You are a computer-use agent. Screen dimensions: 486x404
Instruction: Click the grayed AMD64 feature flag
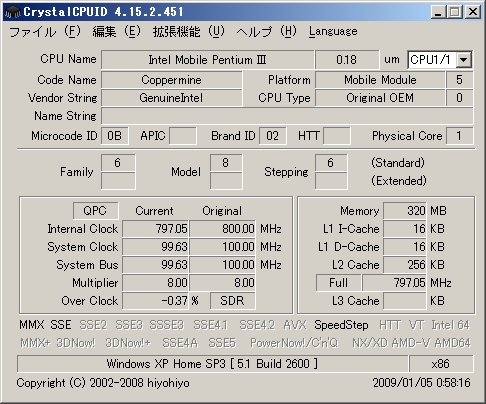(453, 343)
